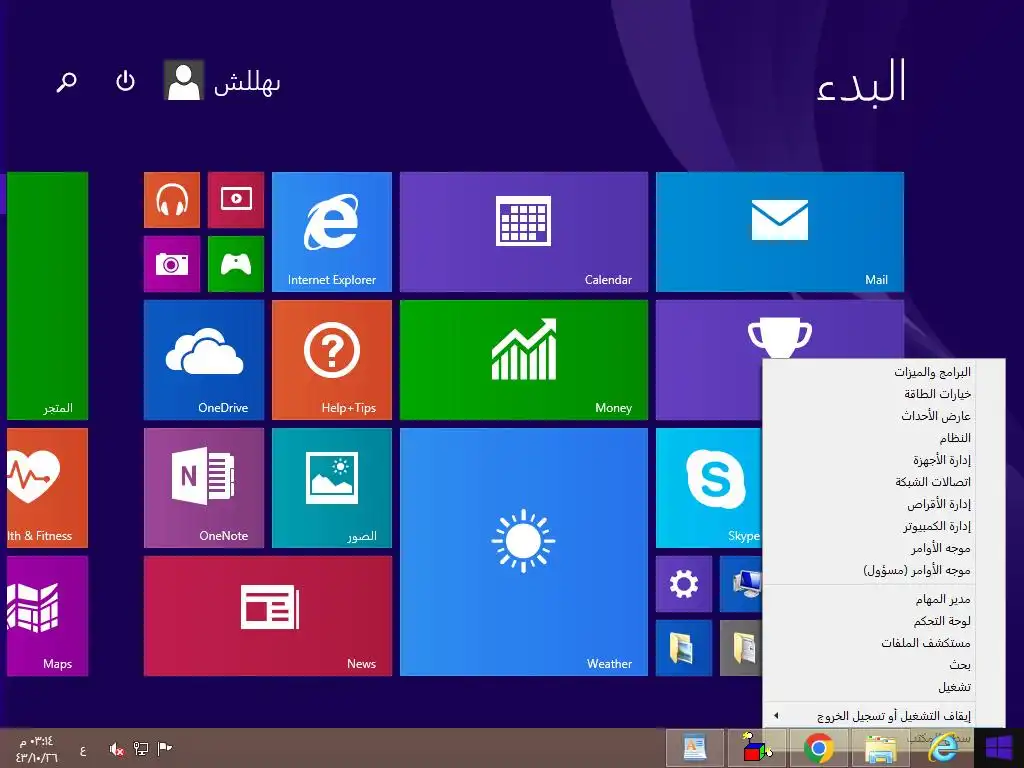The height and width of the screenshot is (768, 1024).
Task: Open the Mail tile
Action: (780, 232)
